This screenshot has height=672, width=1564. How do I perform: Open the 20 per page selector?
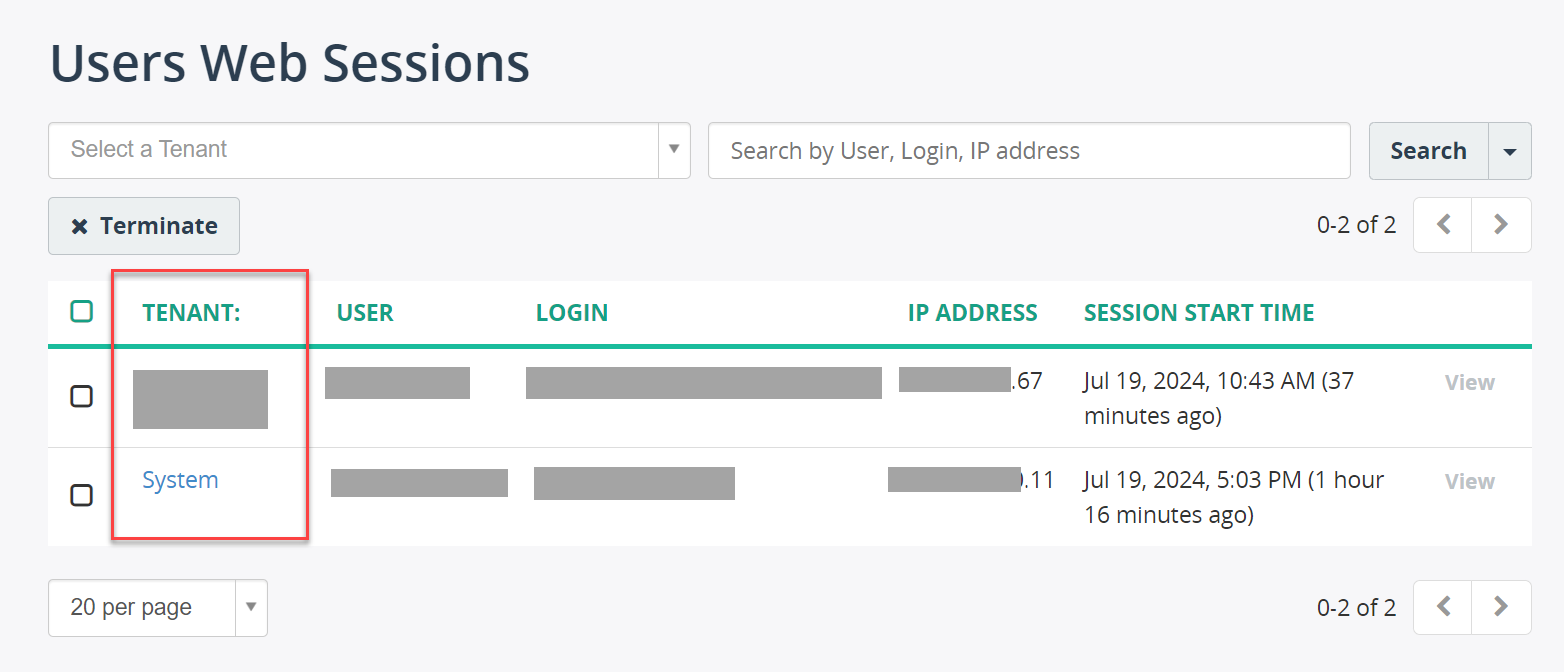pyautogui.click(x=158, y=608)
